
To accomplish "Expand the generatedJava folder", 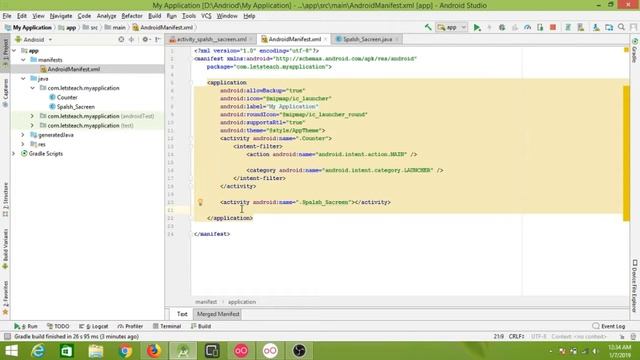I will pyautogui.click(x=23, y=135).
